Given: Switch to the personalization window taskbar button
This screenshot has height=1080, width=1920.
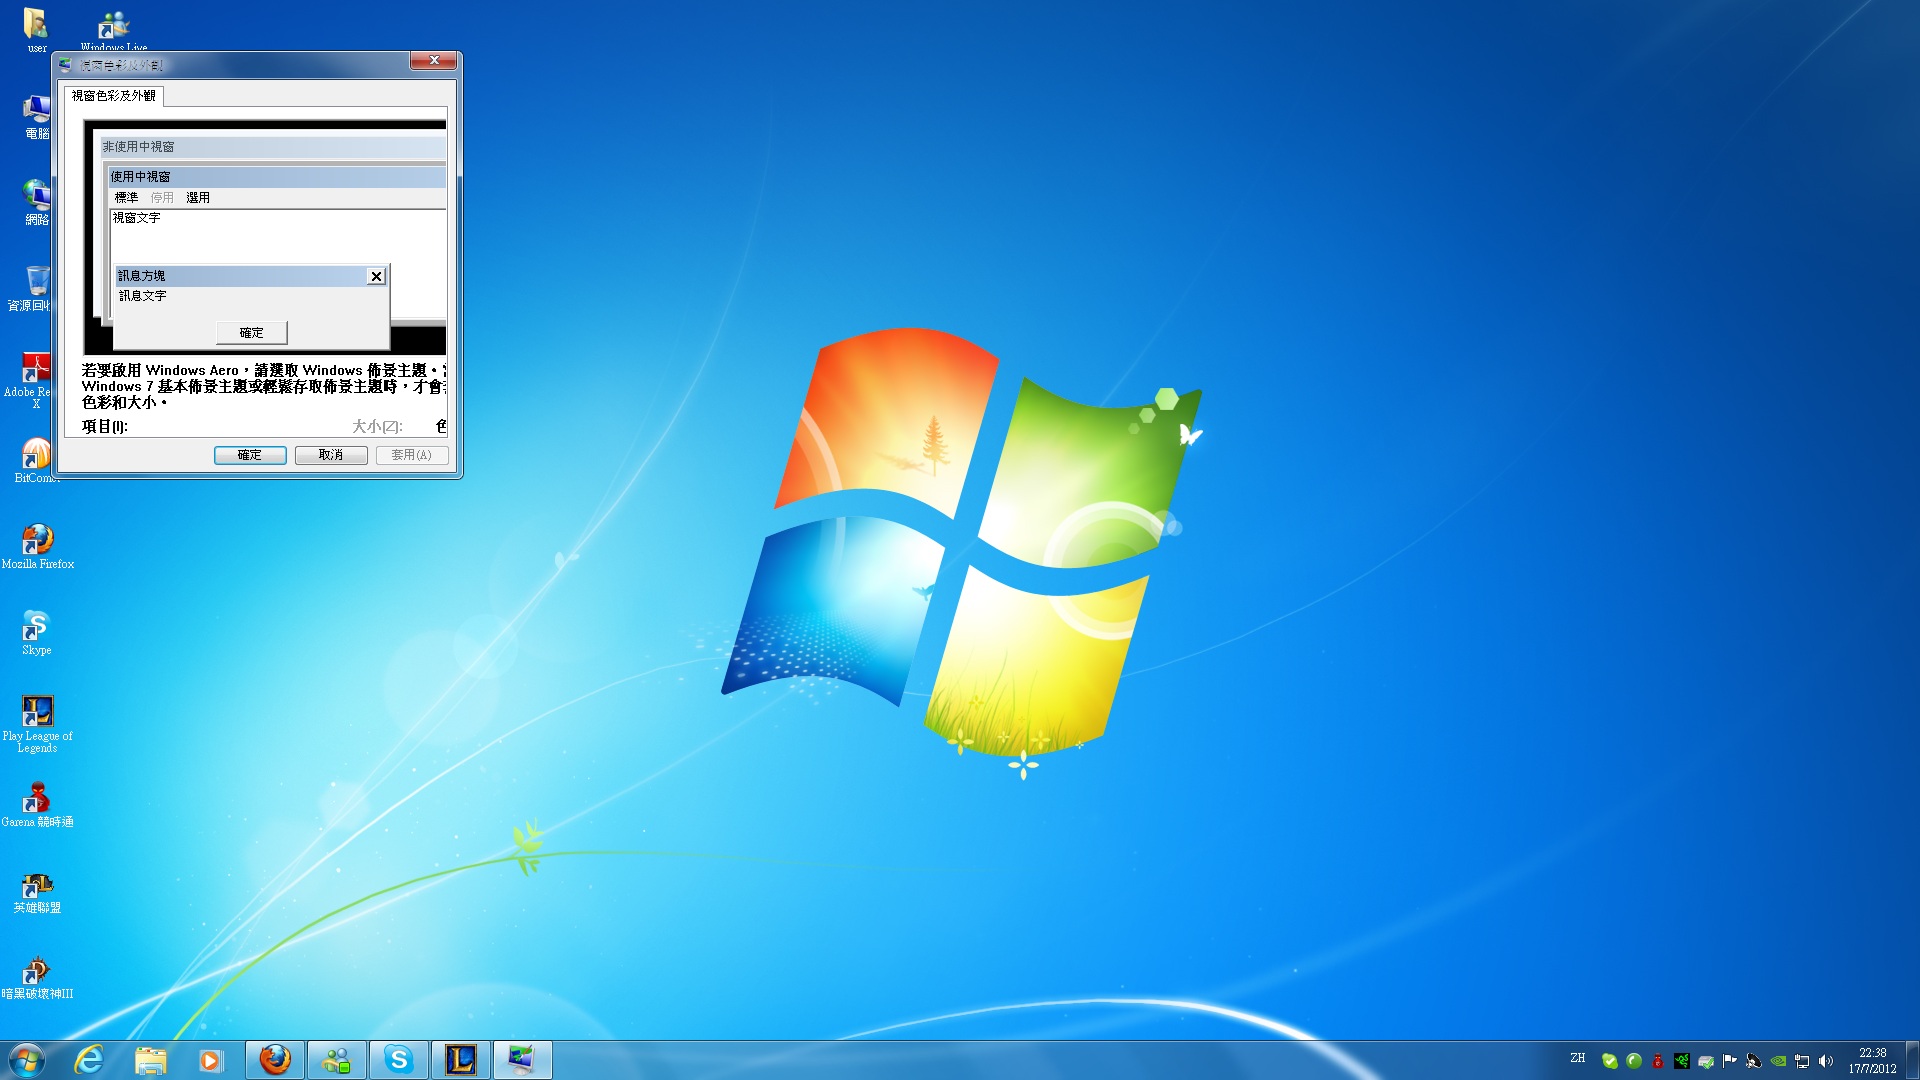Looking at the screenshot, I should (x=523, y=1060).
